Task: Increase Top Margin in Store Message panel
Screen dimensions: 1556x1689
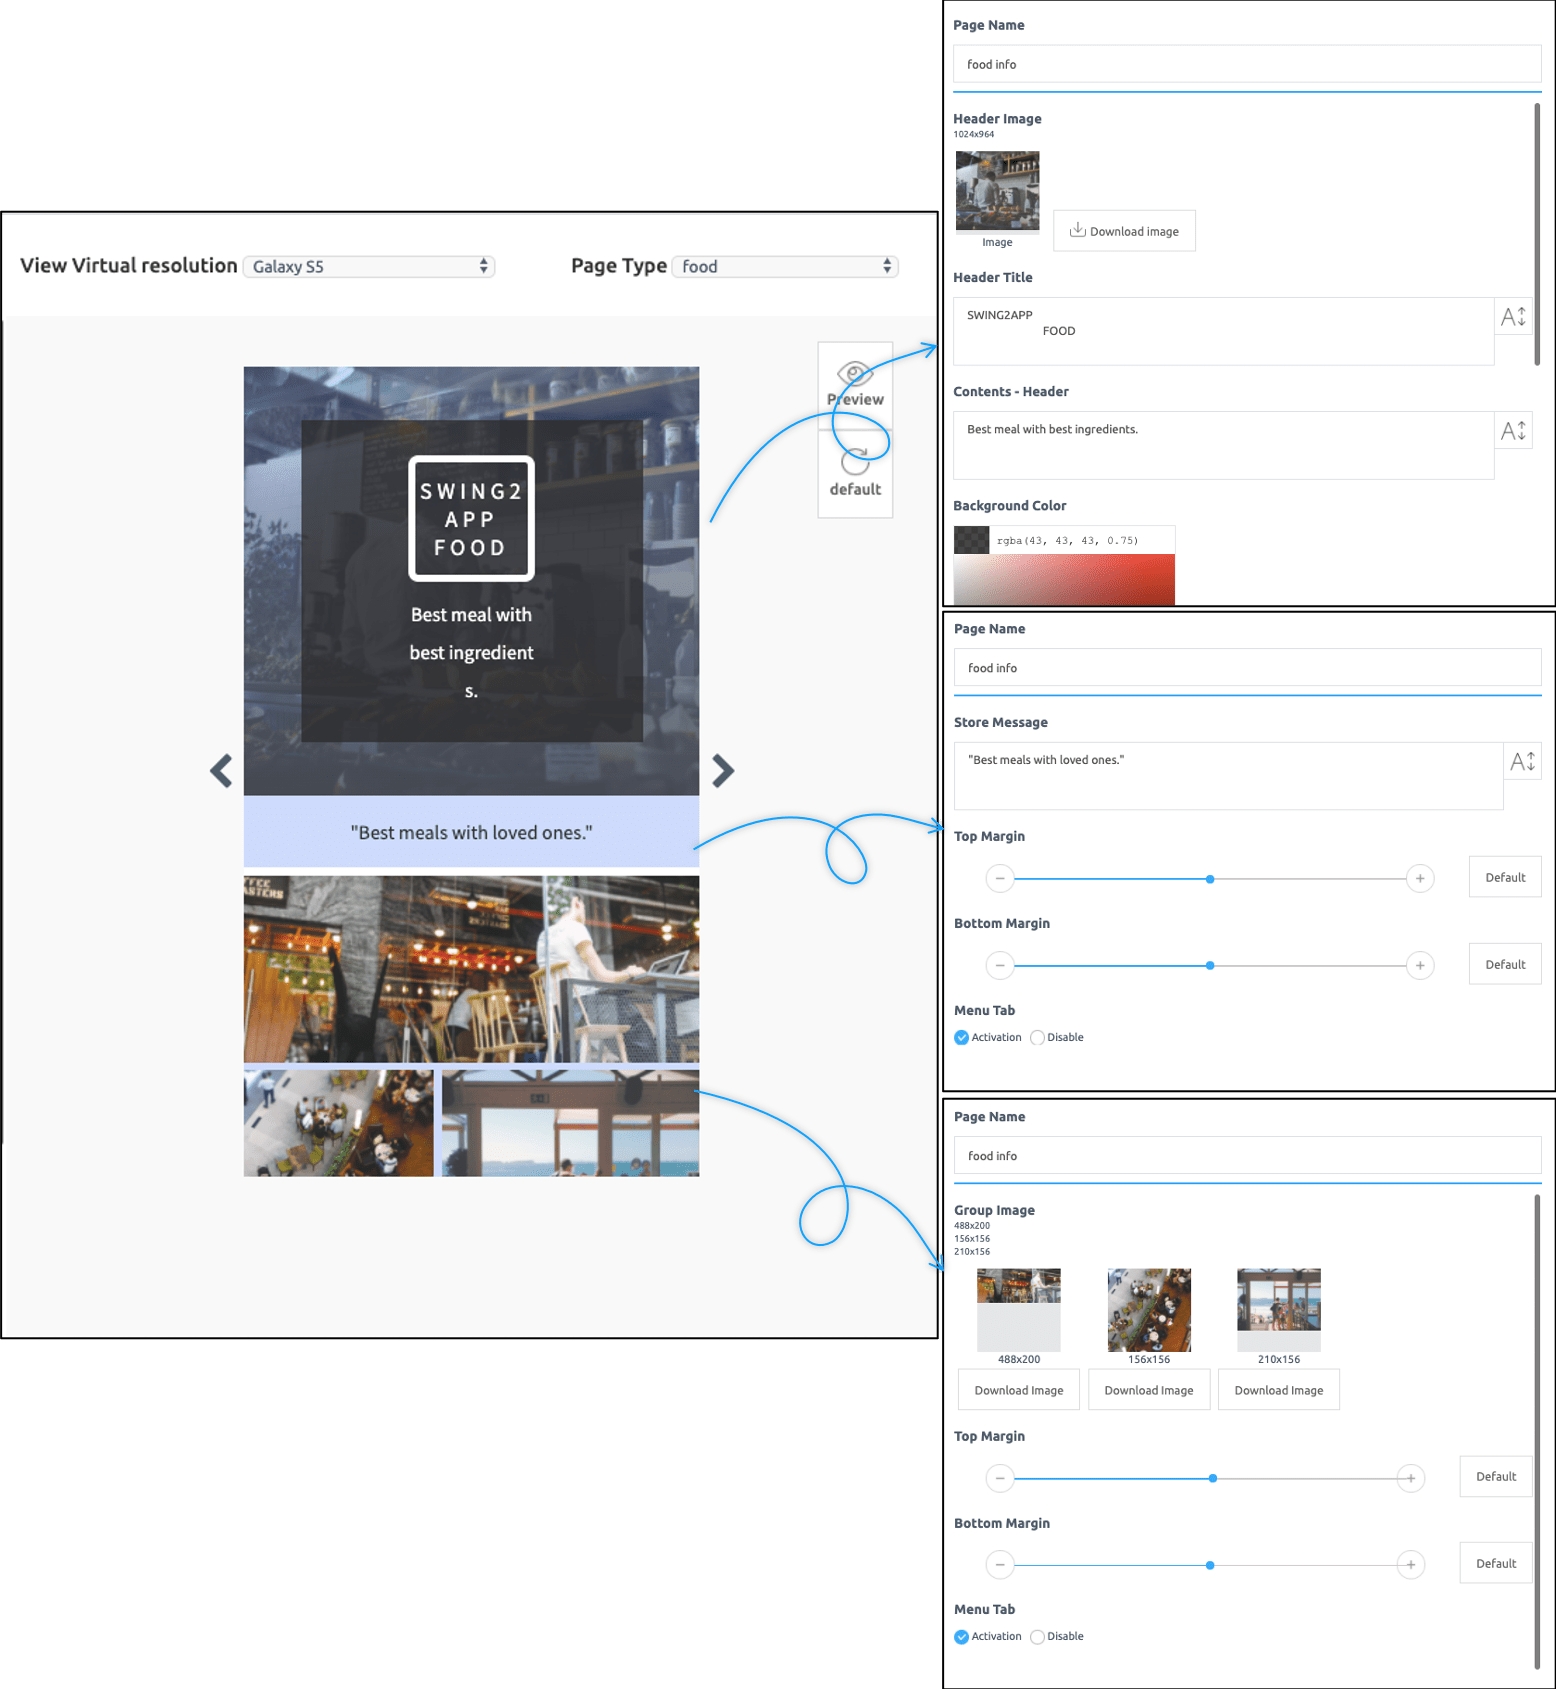Action: 1420,879
